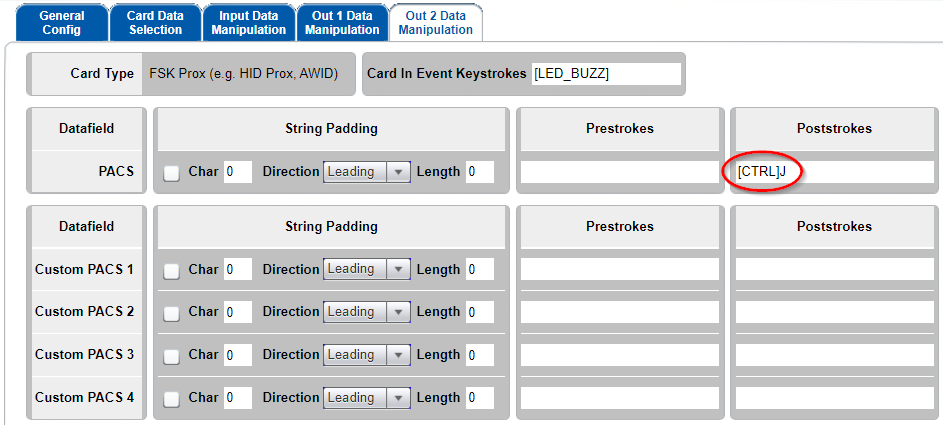943x425 pixels.
Task: Focus Custom PACS 4 Poststrokes field
Action: click(x=834, y=398)
